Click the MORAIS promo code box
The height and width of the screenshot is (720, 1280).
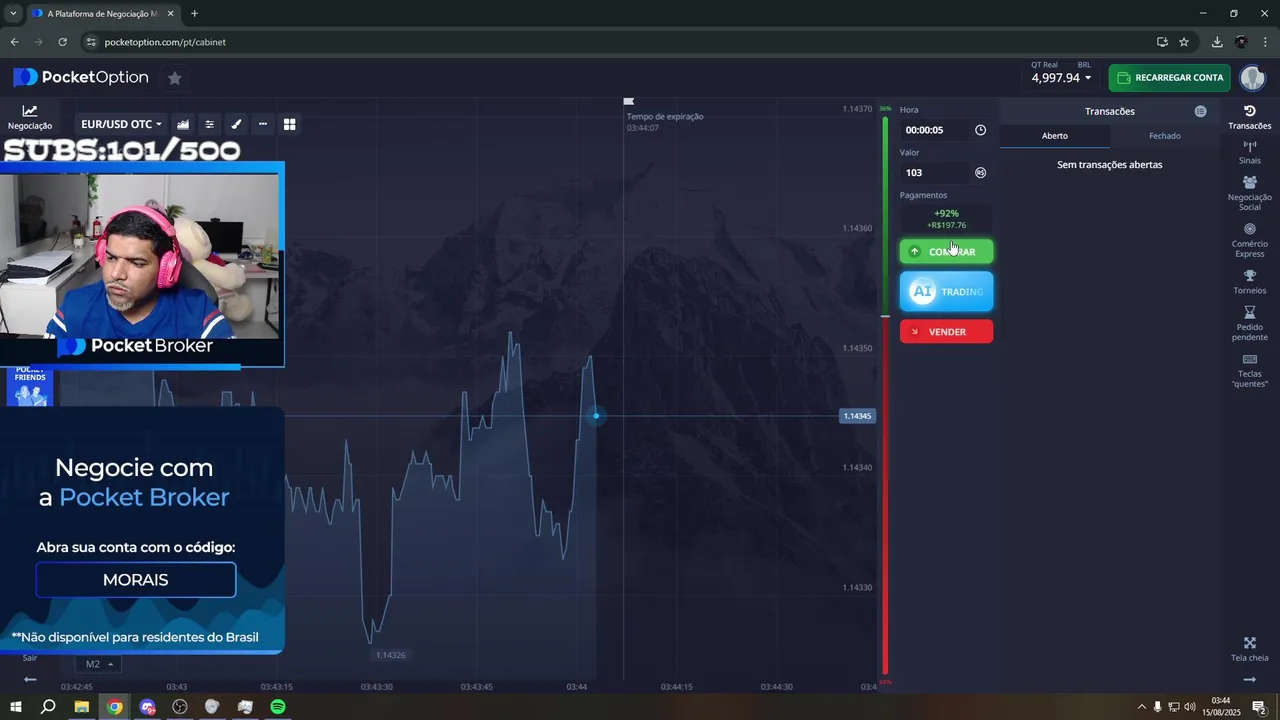(x=136, y=580)
